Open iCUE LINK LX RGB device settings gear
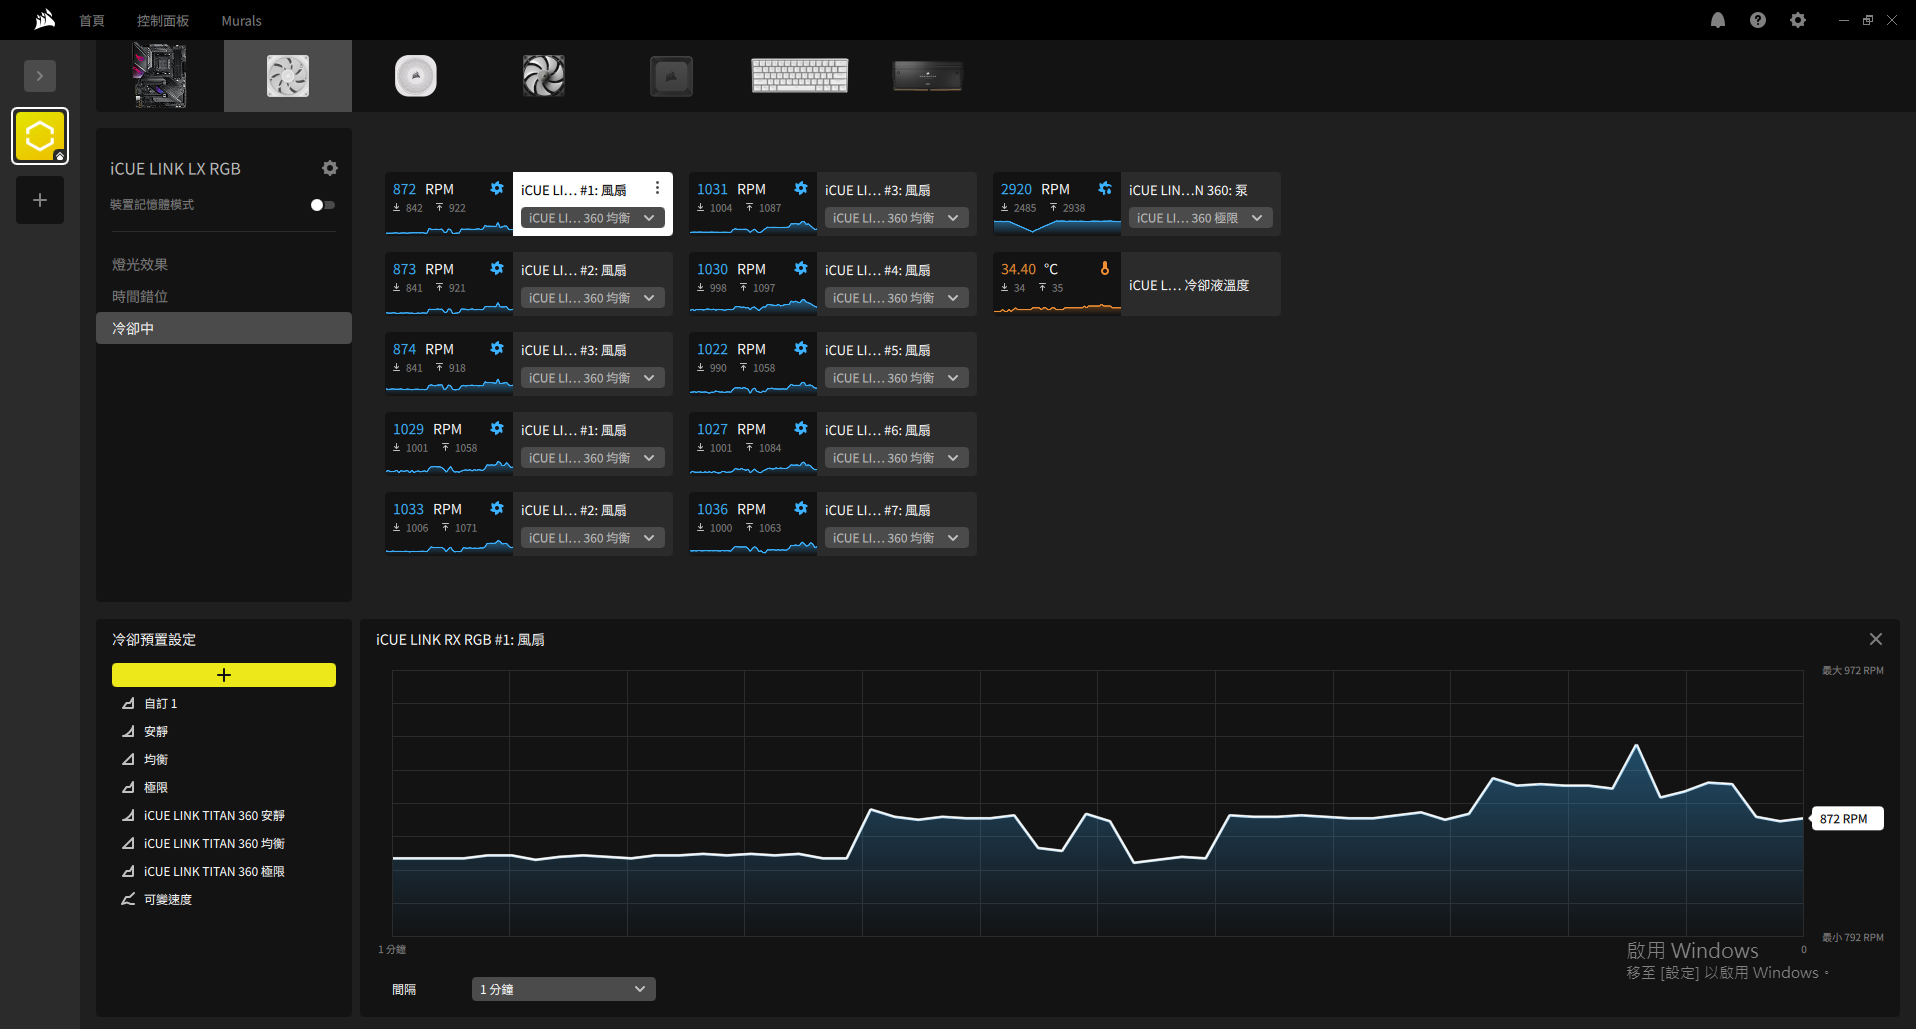 pyautogui.click(x=330, y=168)
